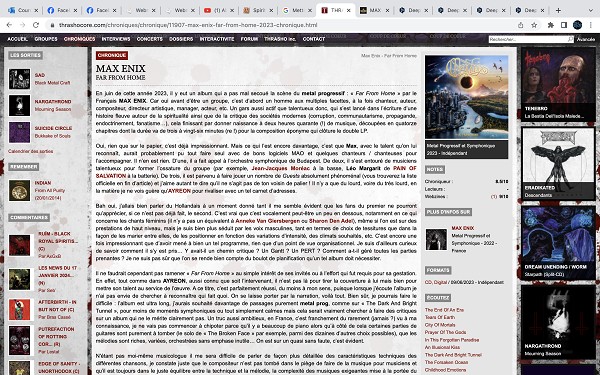
Task: Click the Rechercher search field
Action: (x=528, y=39)
